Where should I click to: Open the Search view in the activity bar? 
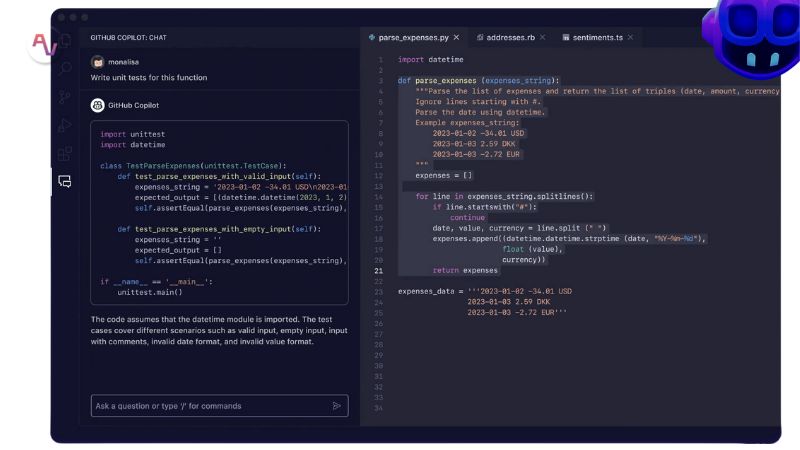coord(65,68)
